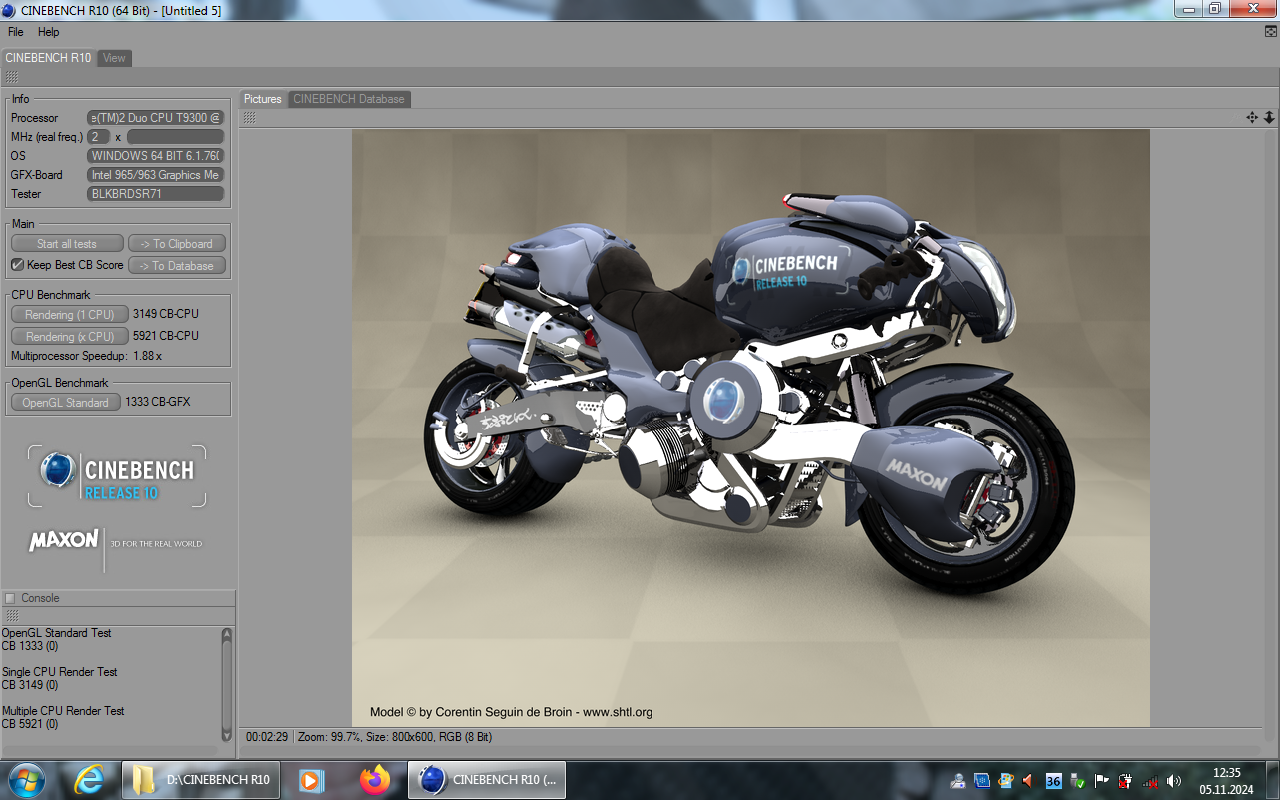Click the system volume speaker tray icon

click(x=1174, y=781)
